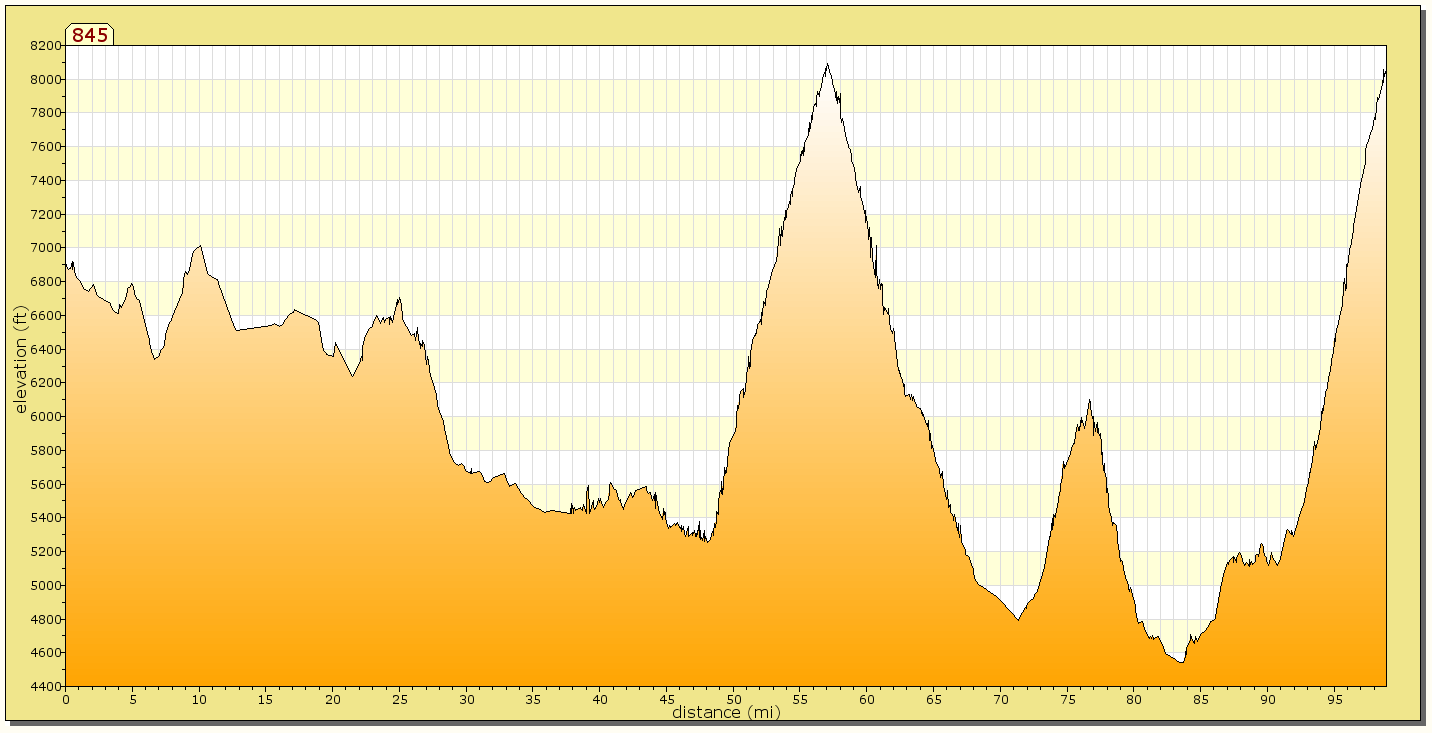
Task: Click the 15 mile distance label
Action: (x=266, y=700)
